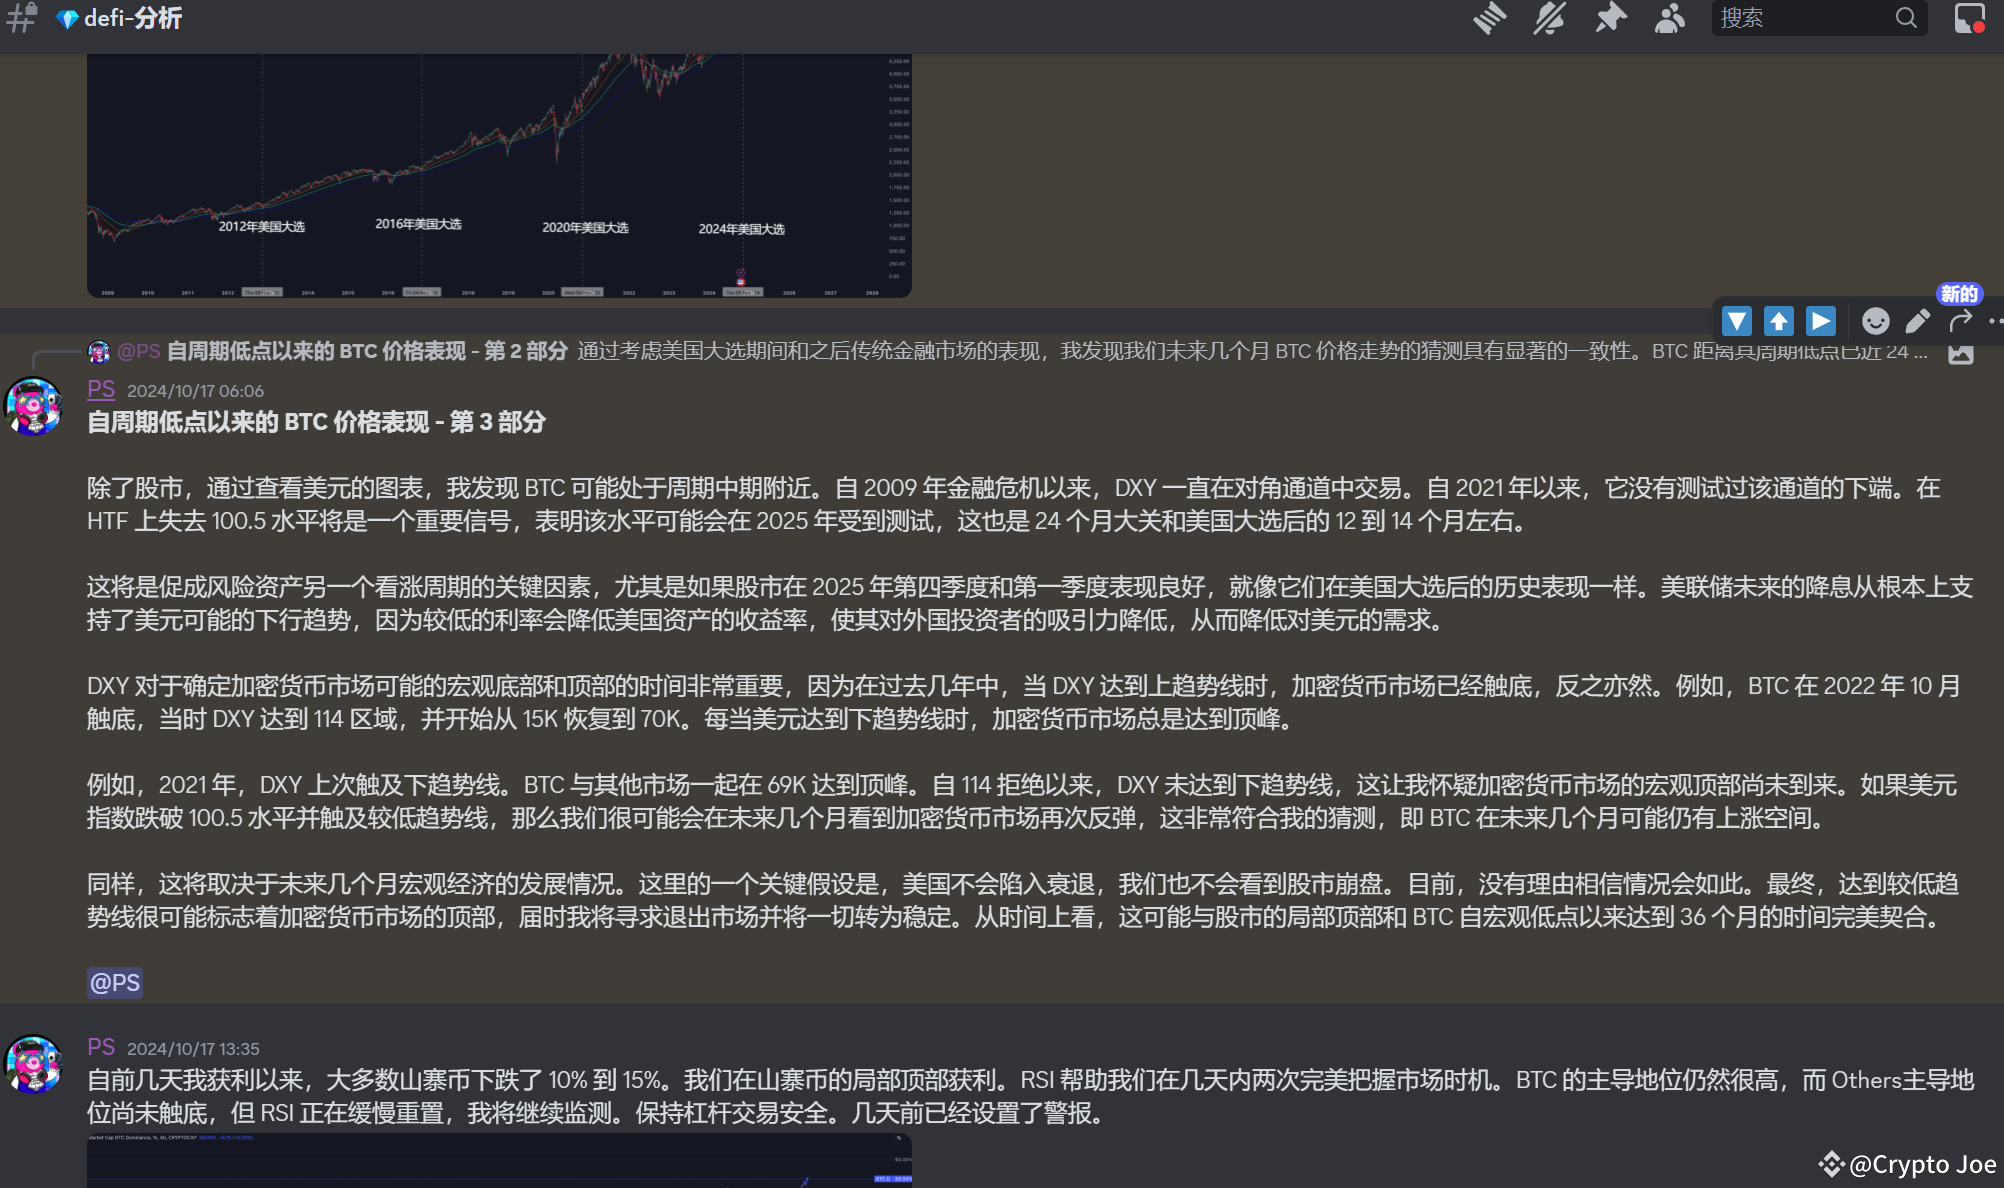React with the down-triangle emoji
The image size is (2004, 1188).
point(1737,321)
